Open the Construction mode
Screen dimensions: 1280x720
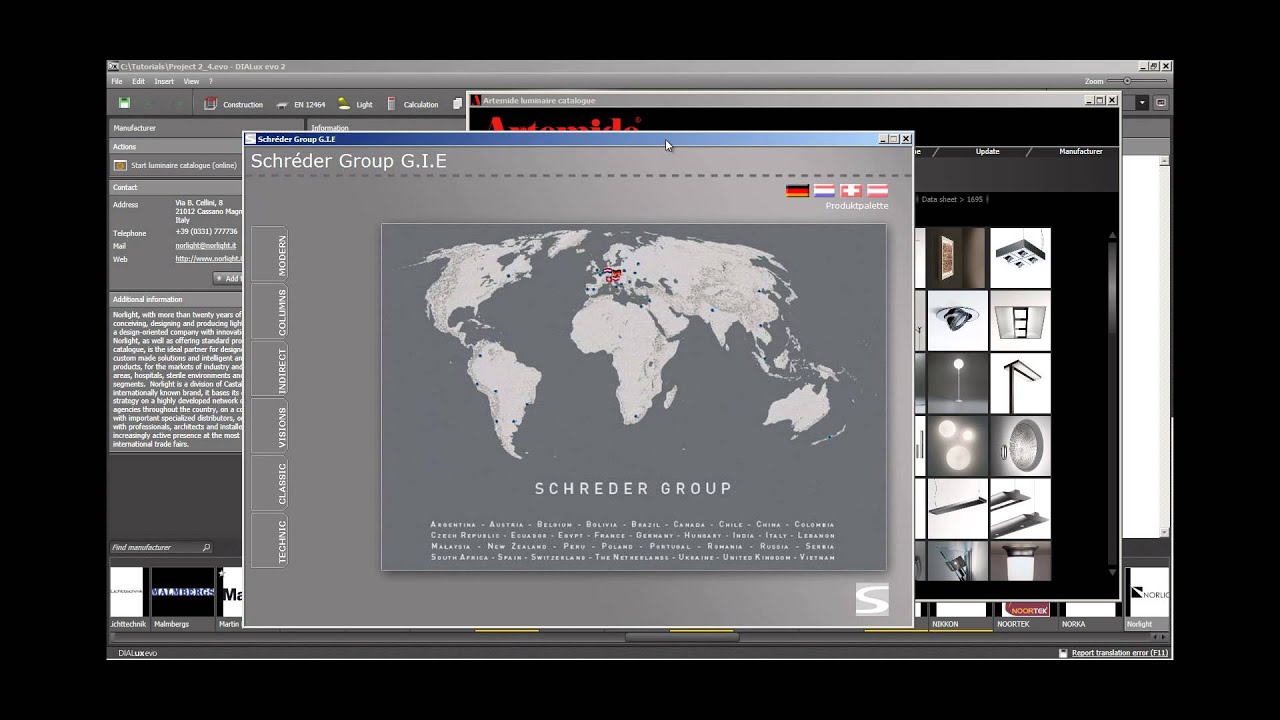234,104
